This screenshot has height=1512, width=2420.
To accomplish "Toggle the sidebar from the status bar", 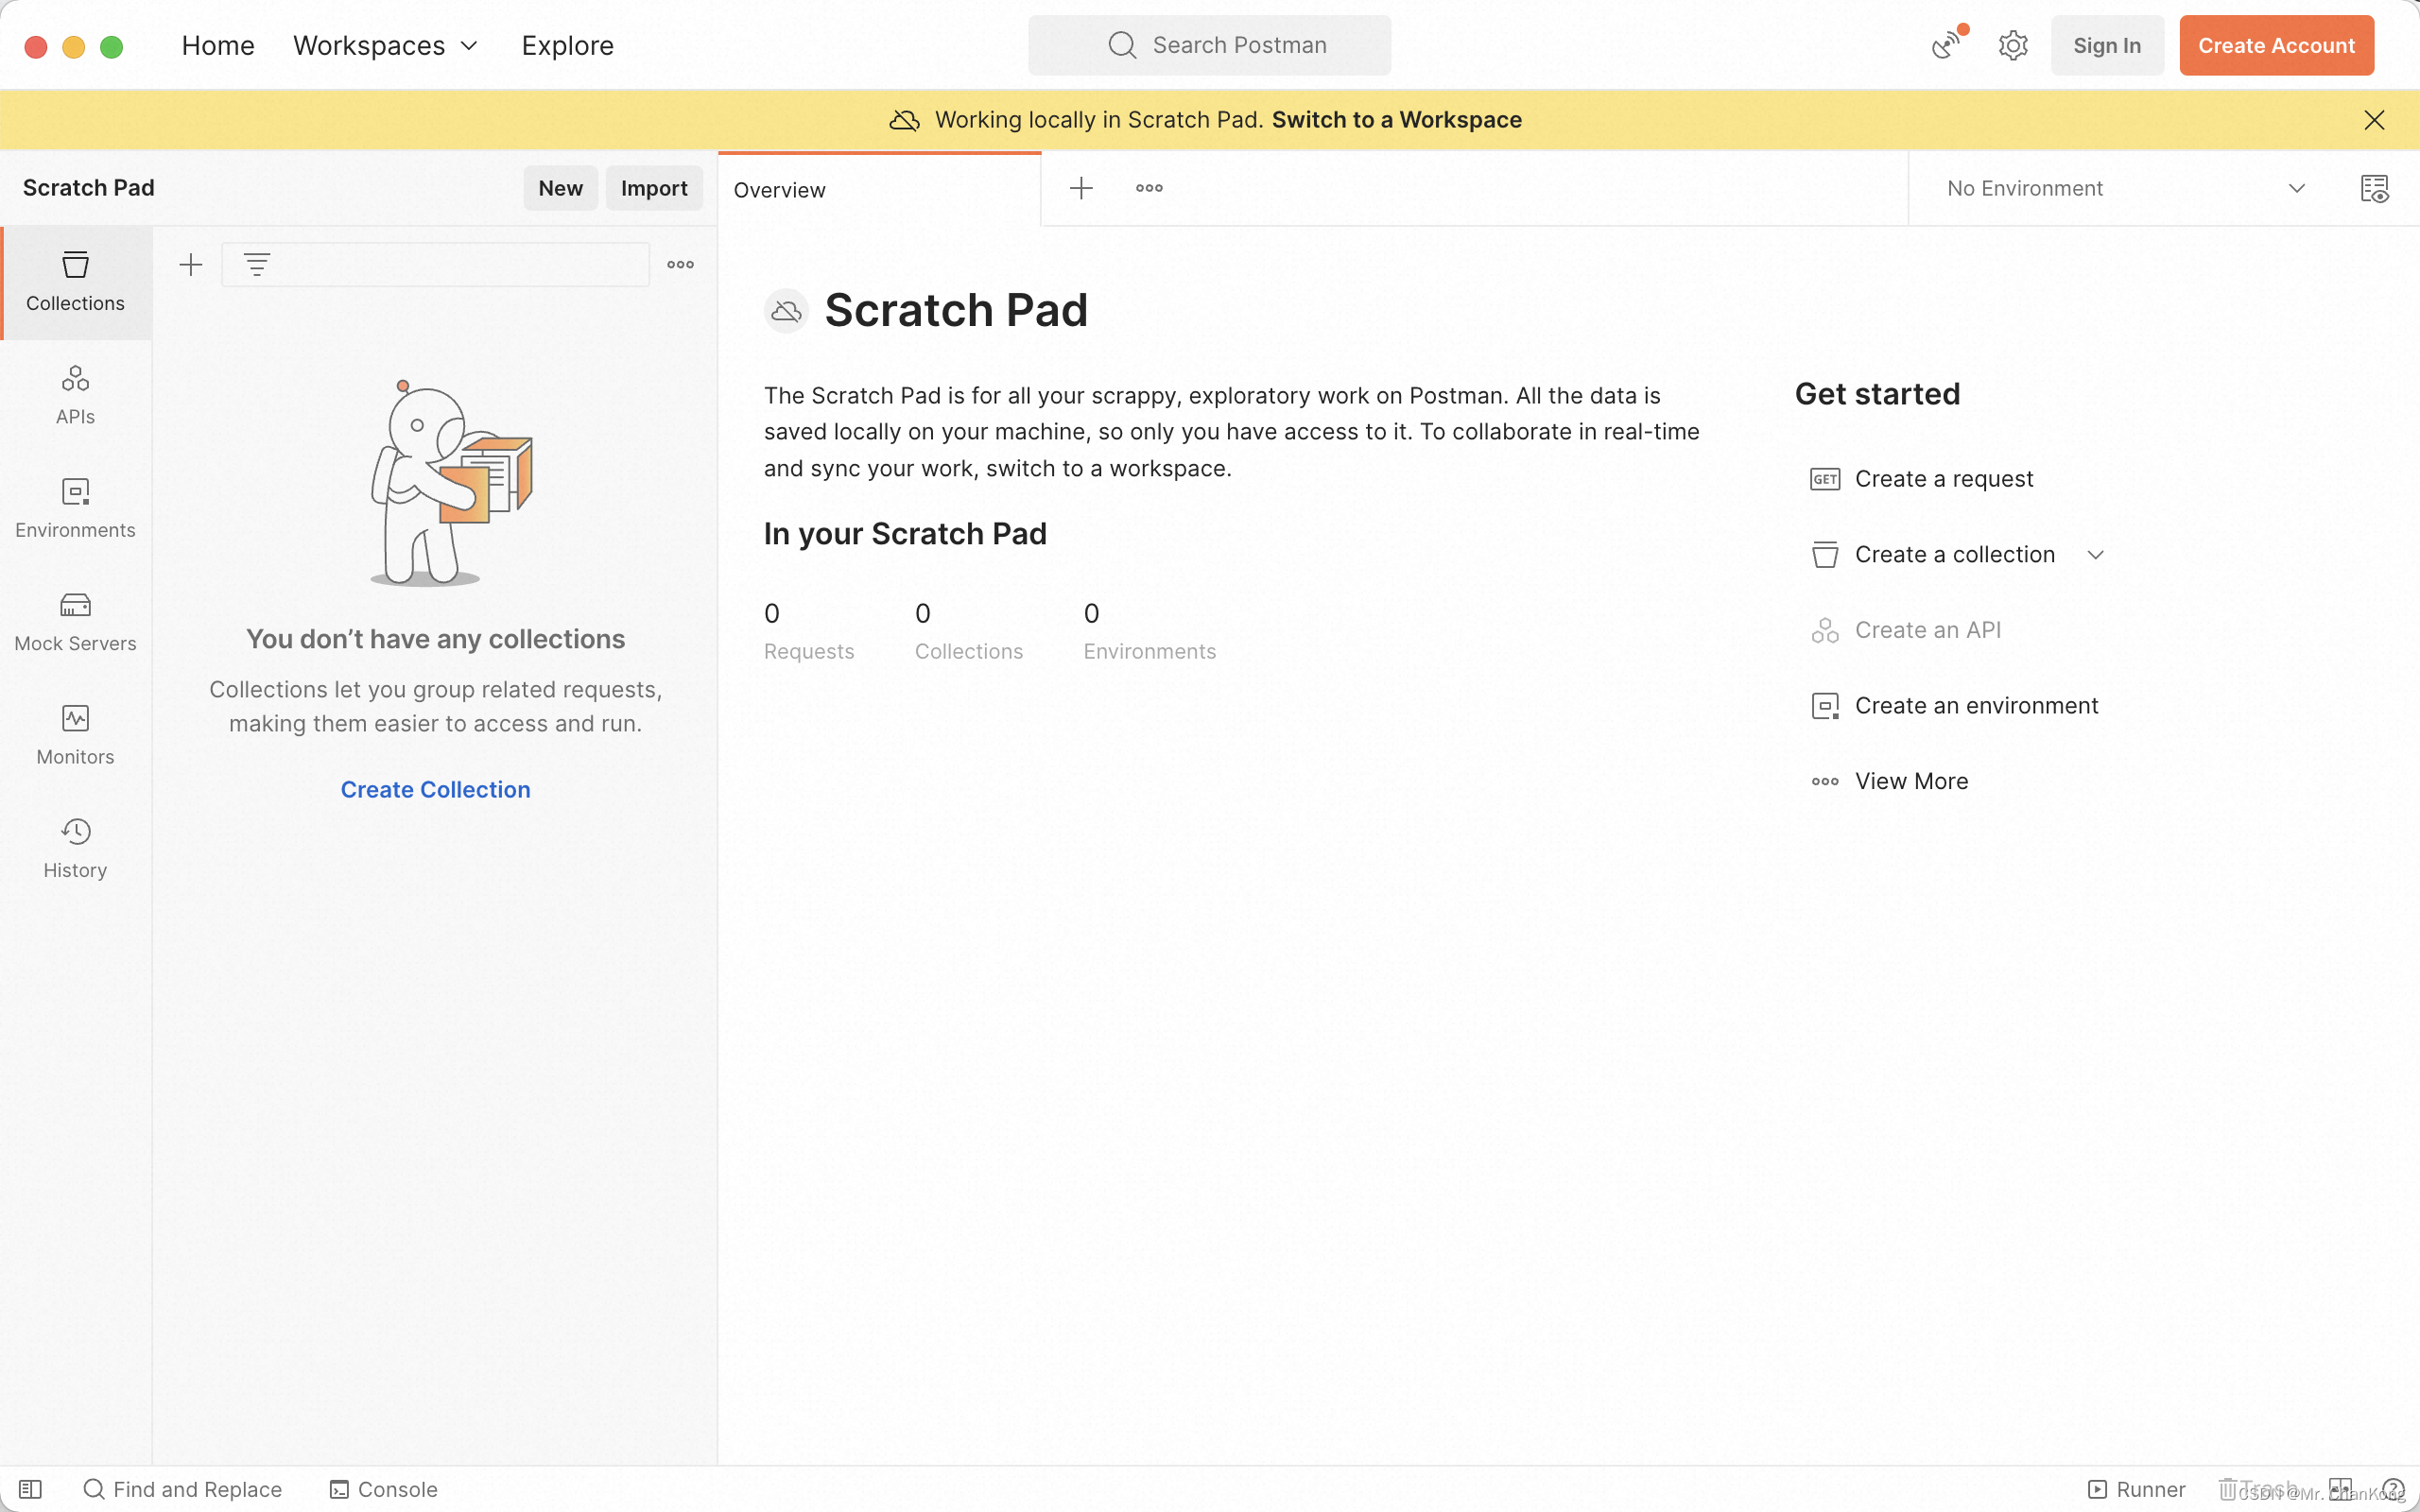I will point(30,1489).
